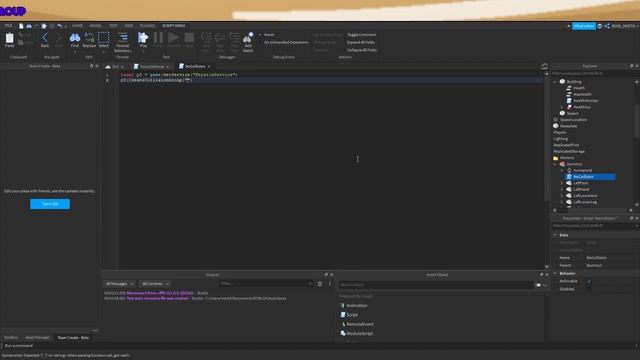
Task: Select the Humanoid object in Explorer
Action: (582, 170)
